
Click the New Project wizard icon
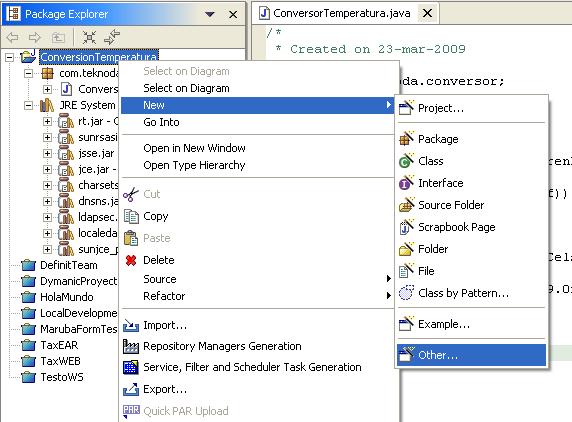click(406, 108)
